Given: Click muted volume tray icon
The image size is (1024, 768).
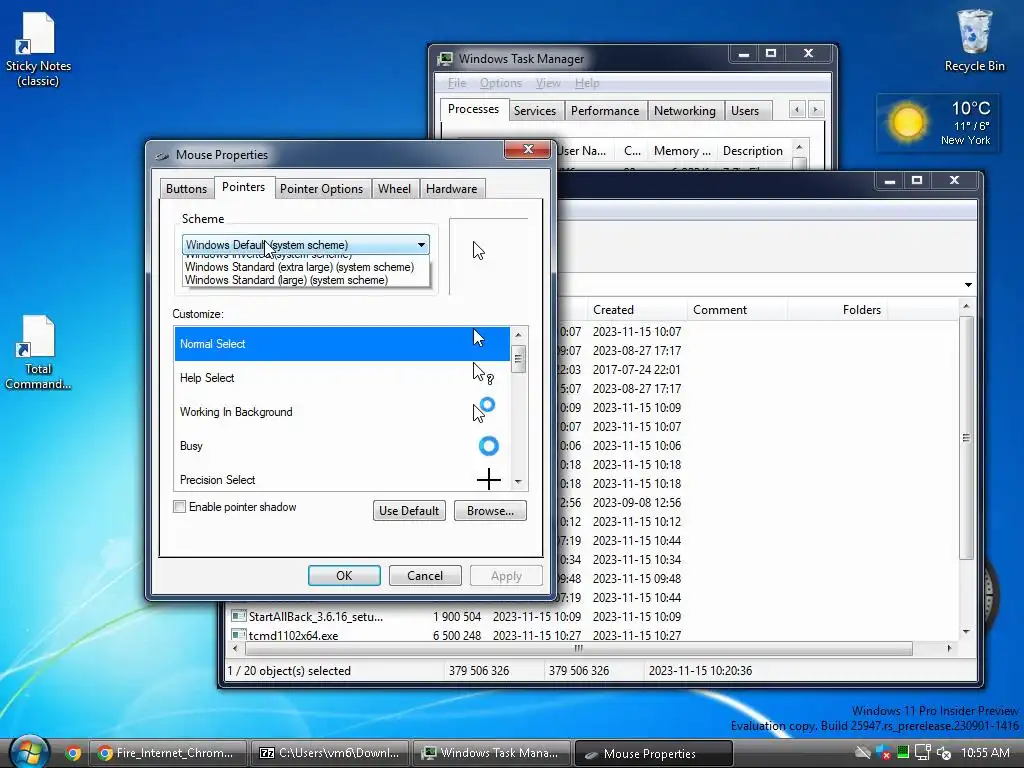Looking at the screenshot, I should [x=943, y=753].
